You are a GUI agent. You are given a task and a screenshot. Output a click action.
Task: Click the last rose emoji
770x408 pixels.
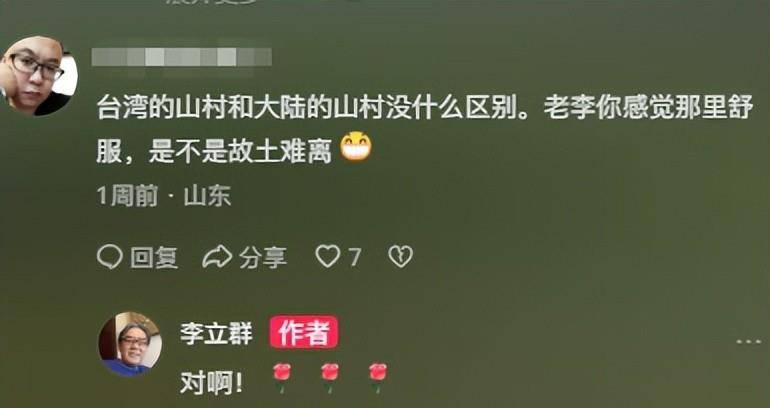coord(378,378)
